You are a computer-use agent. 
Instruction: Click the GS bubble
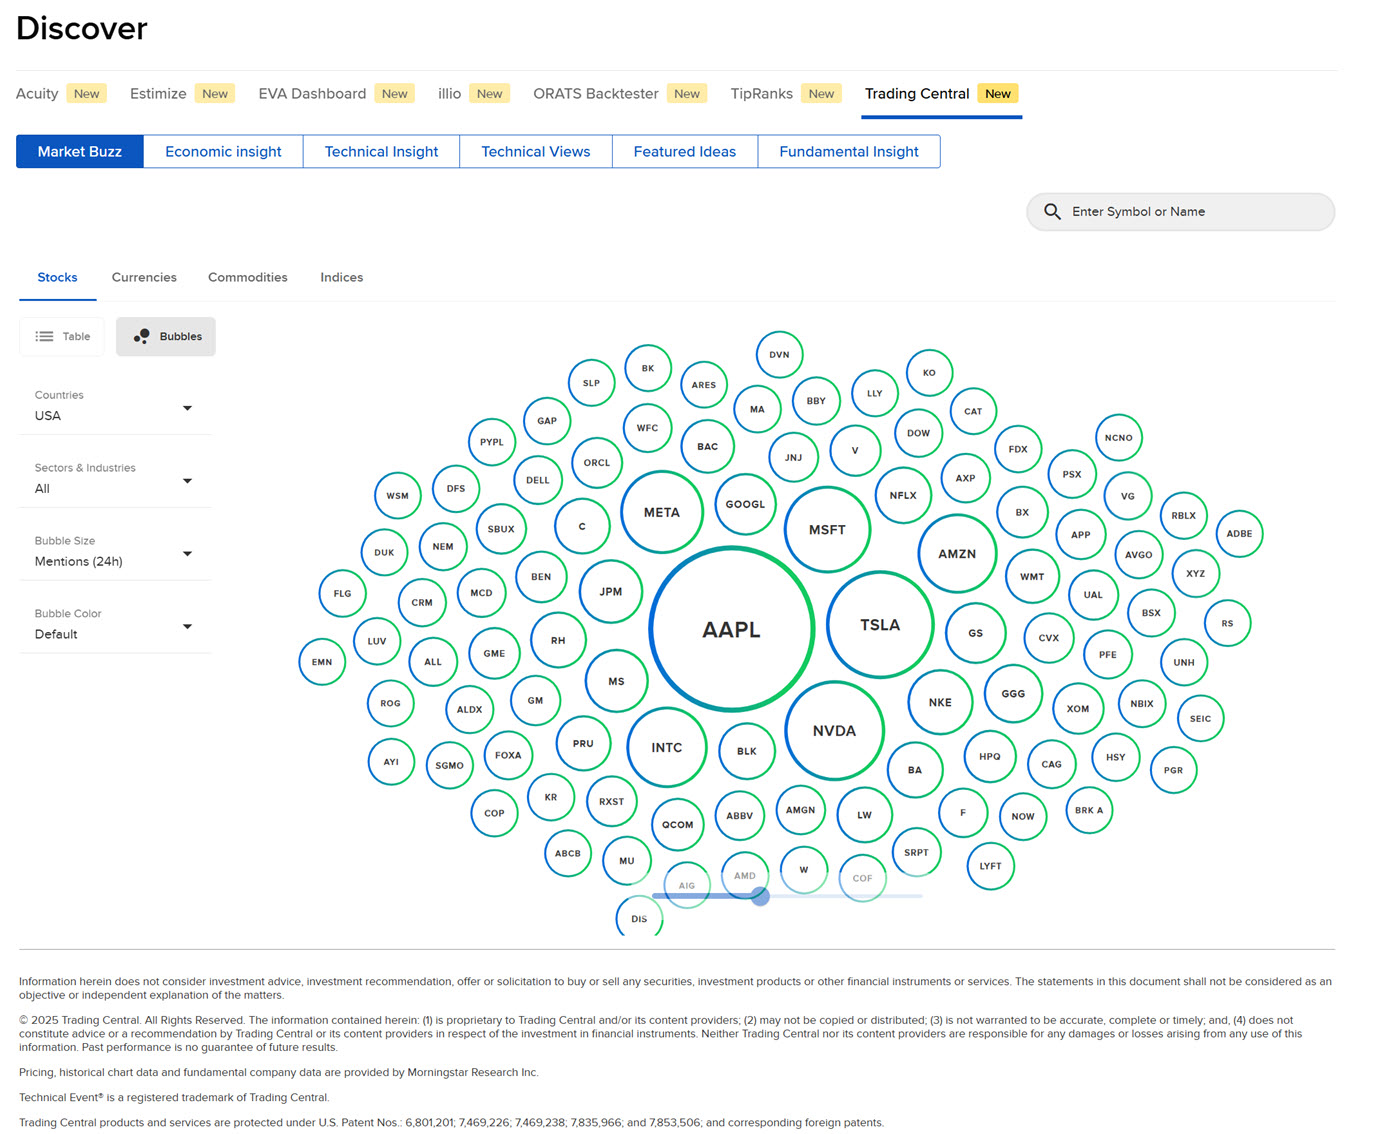975,633
